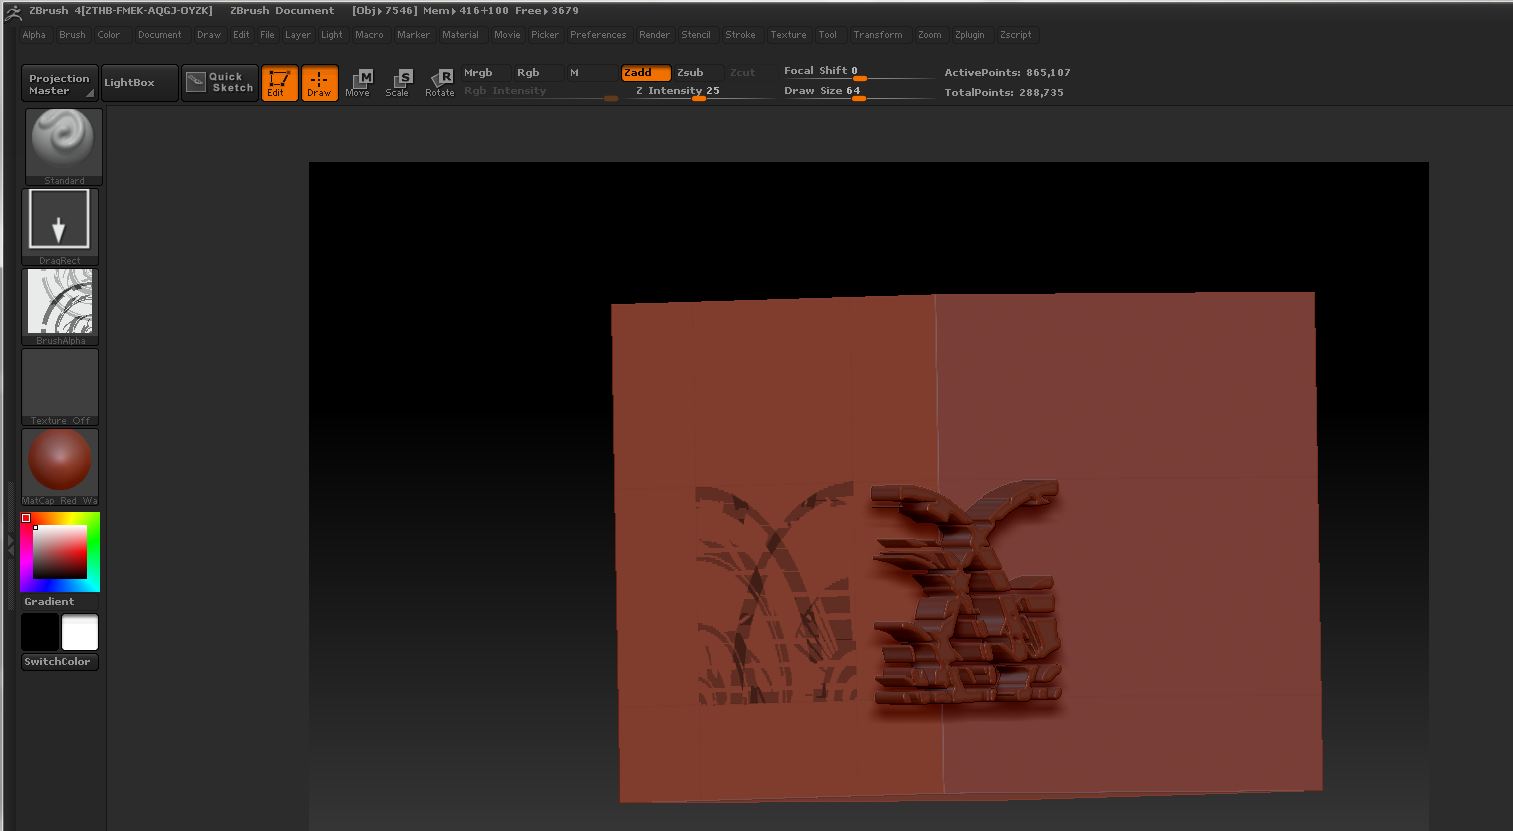
Task: Open the Texture Off selector
Action: pos(60,385)
